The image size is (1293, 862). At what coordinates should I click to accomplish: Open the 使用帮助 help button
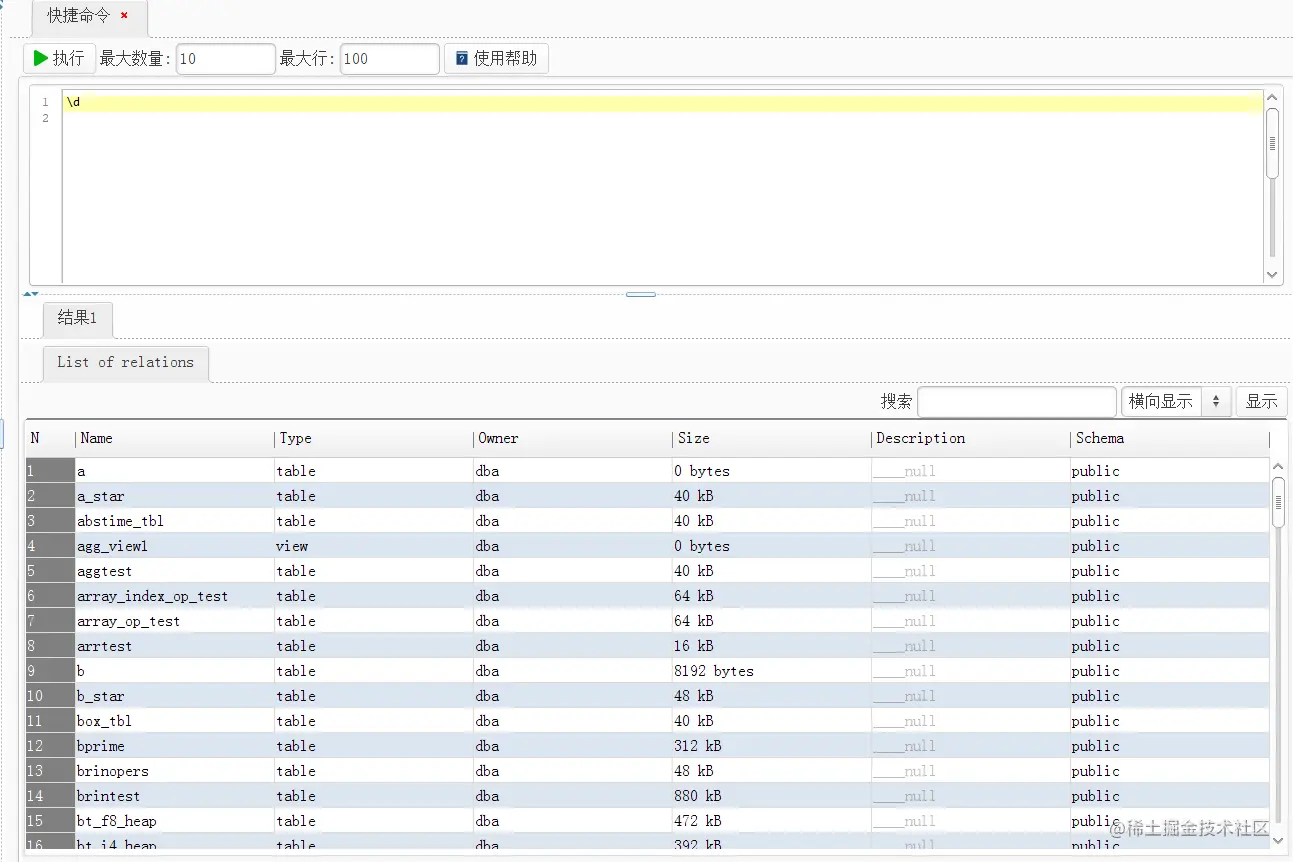(496, 58)
